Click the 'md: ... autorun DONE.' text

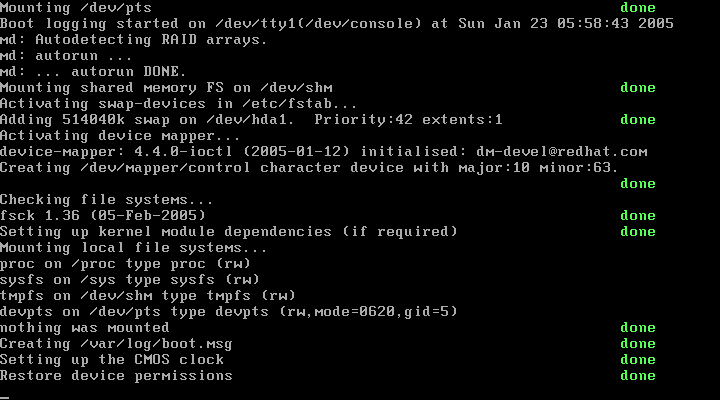click(x=93, y=72)
